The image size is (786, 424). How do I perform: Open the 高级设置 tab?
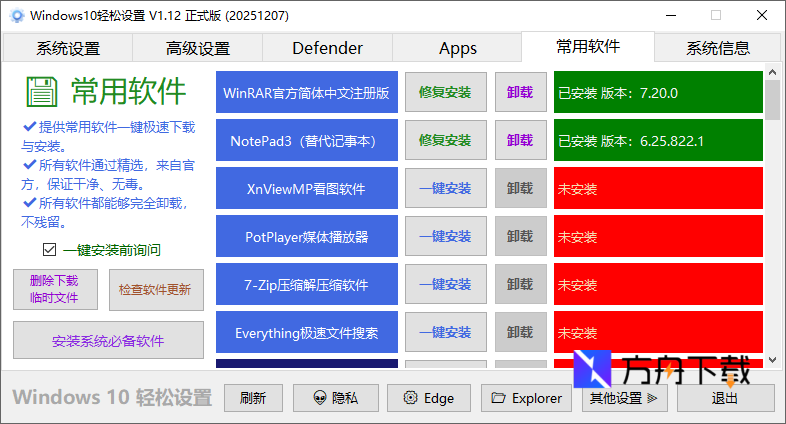coord(198,48)
